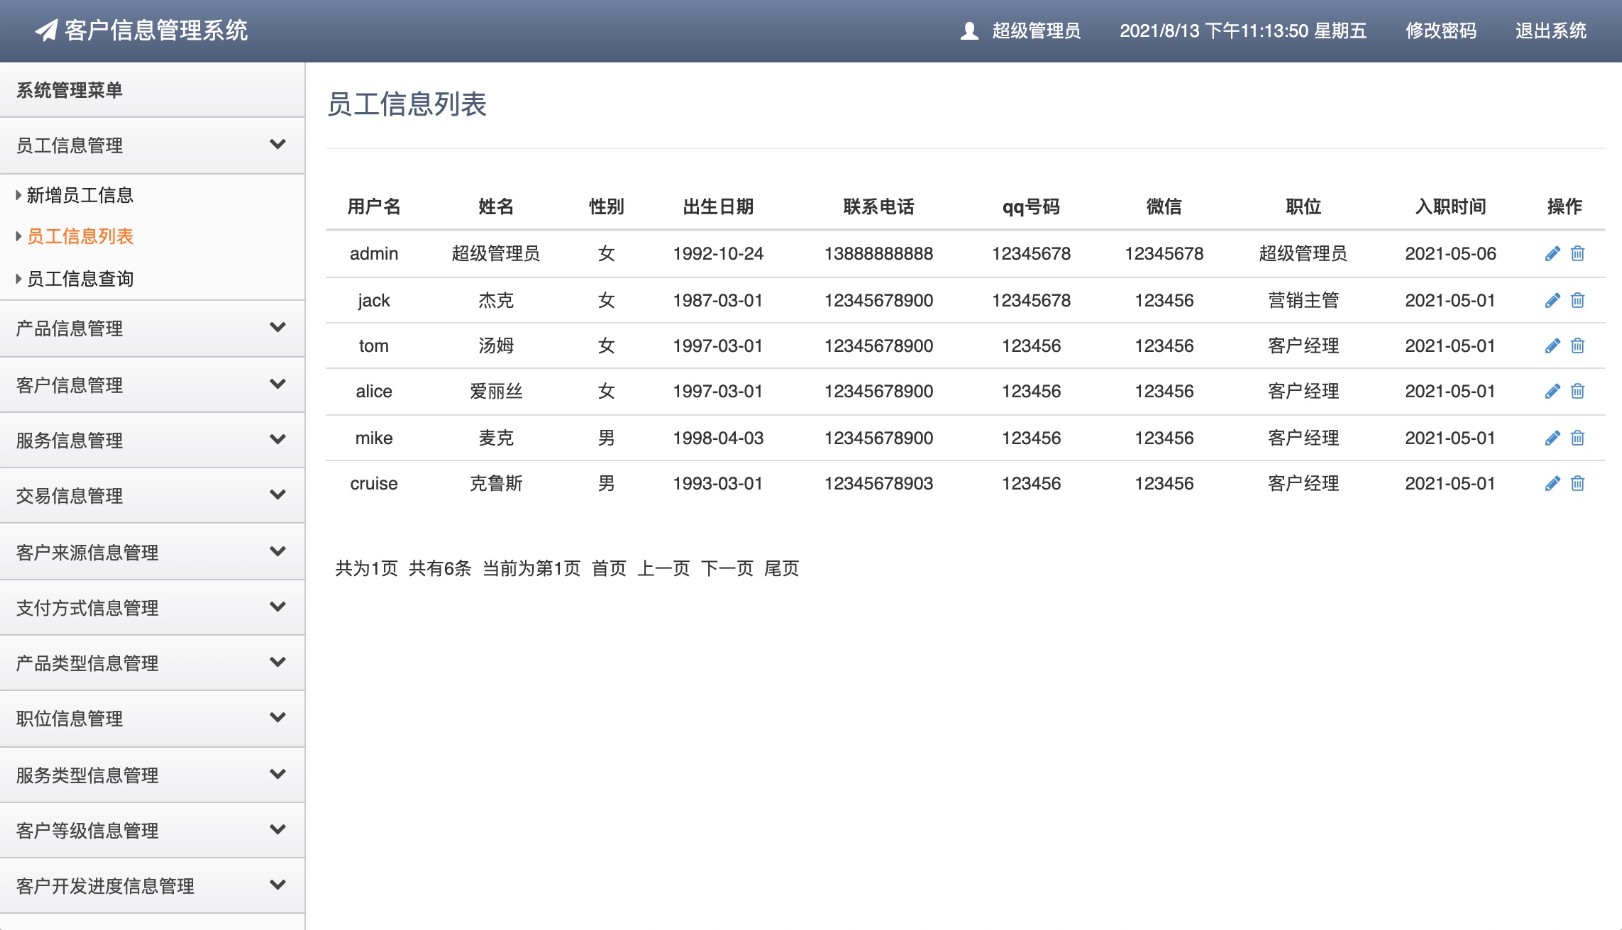Click the paper plane logo icon
Image resolution: width=1622 pixels, height=930 pixels.
coord(46,30)
